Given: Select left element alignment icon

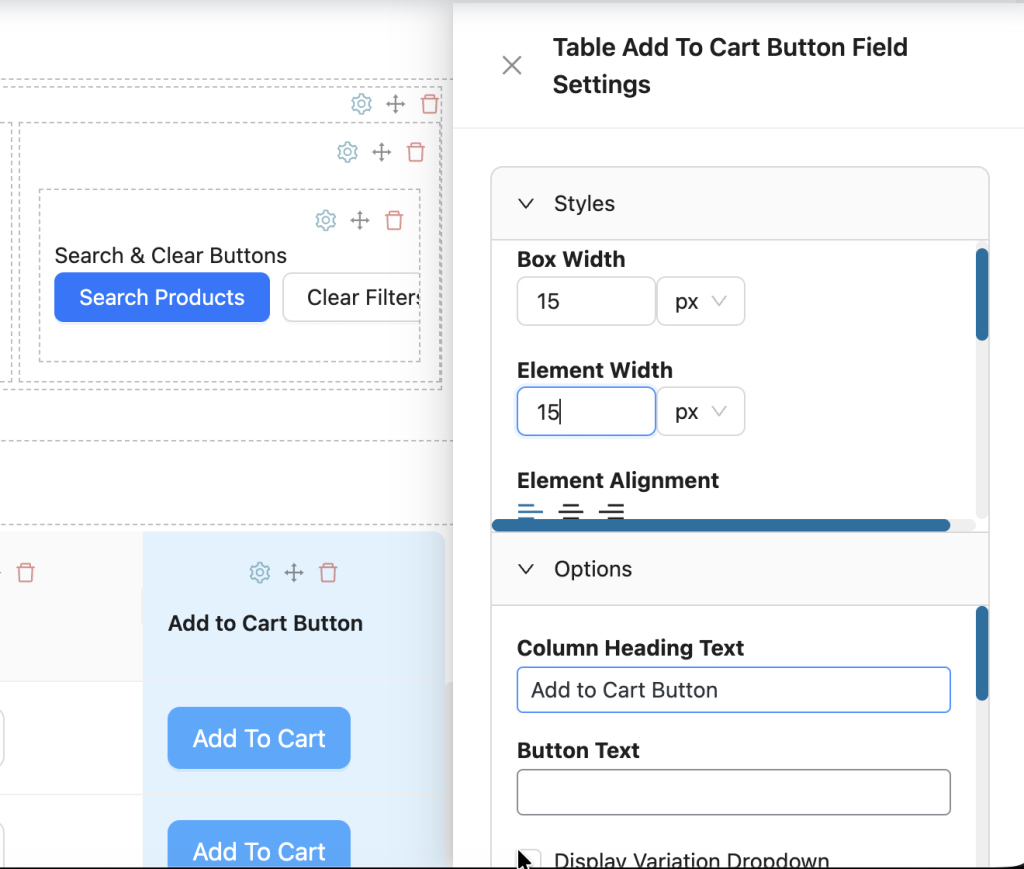Looking at the screenshot, I should tap(530, 511).
